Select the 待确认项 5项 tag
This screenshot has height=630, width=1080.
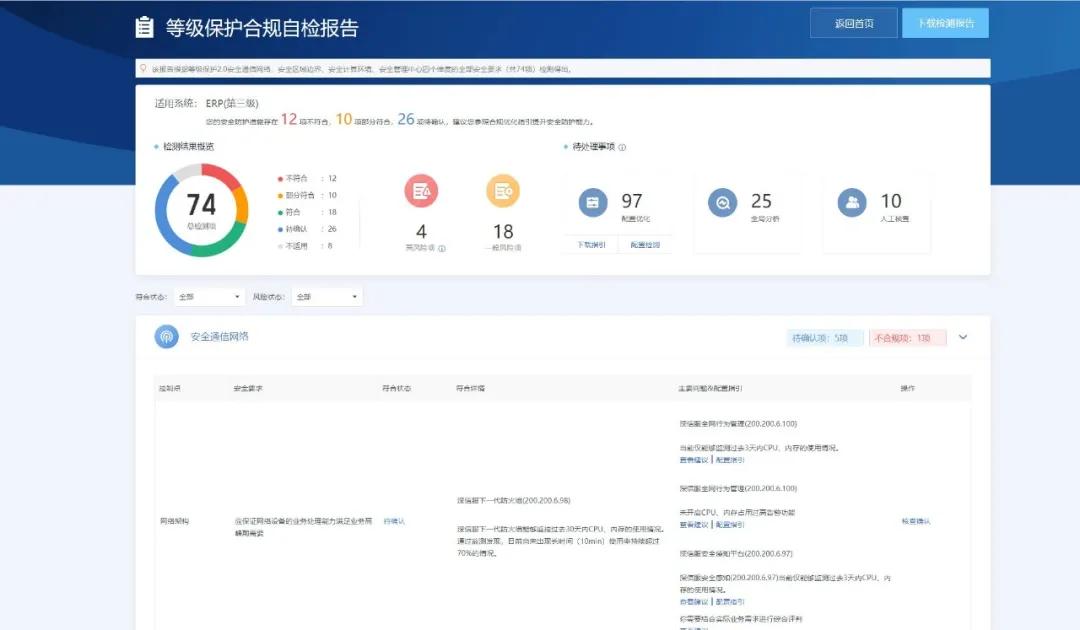click(x=824, y=338)
